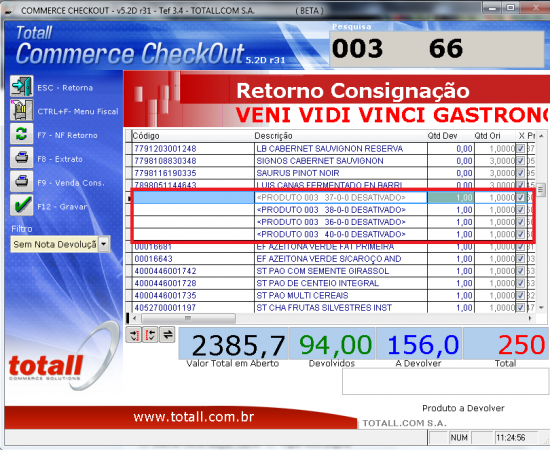
Task: Select code 7798108830348
Action: click(x=165, y=161)
